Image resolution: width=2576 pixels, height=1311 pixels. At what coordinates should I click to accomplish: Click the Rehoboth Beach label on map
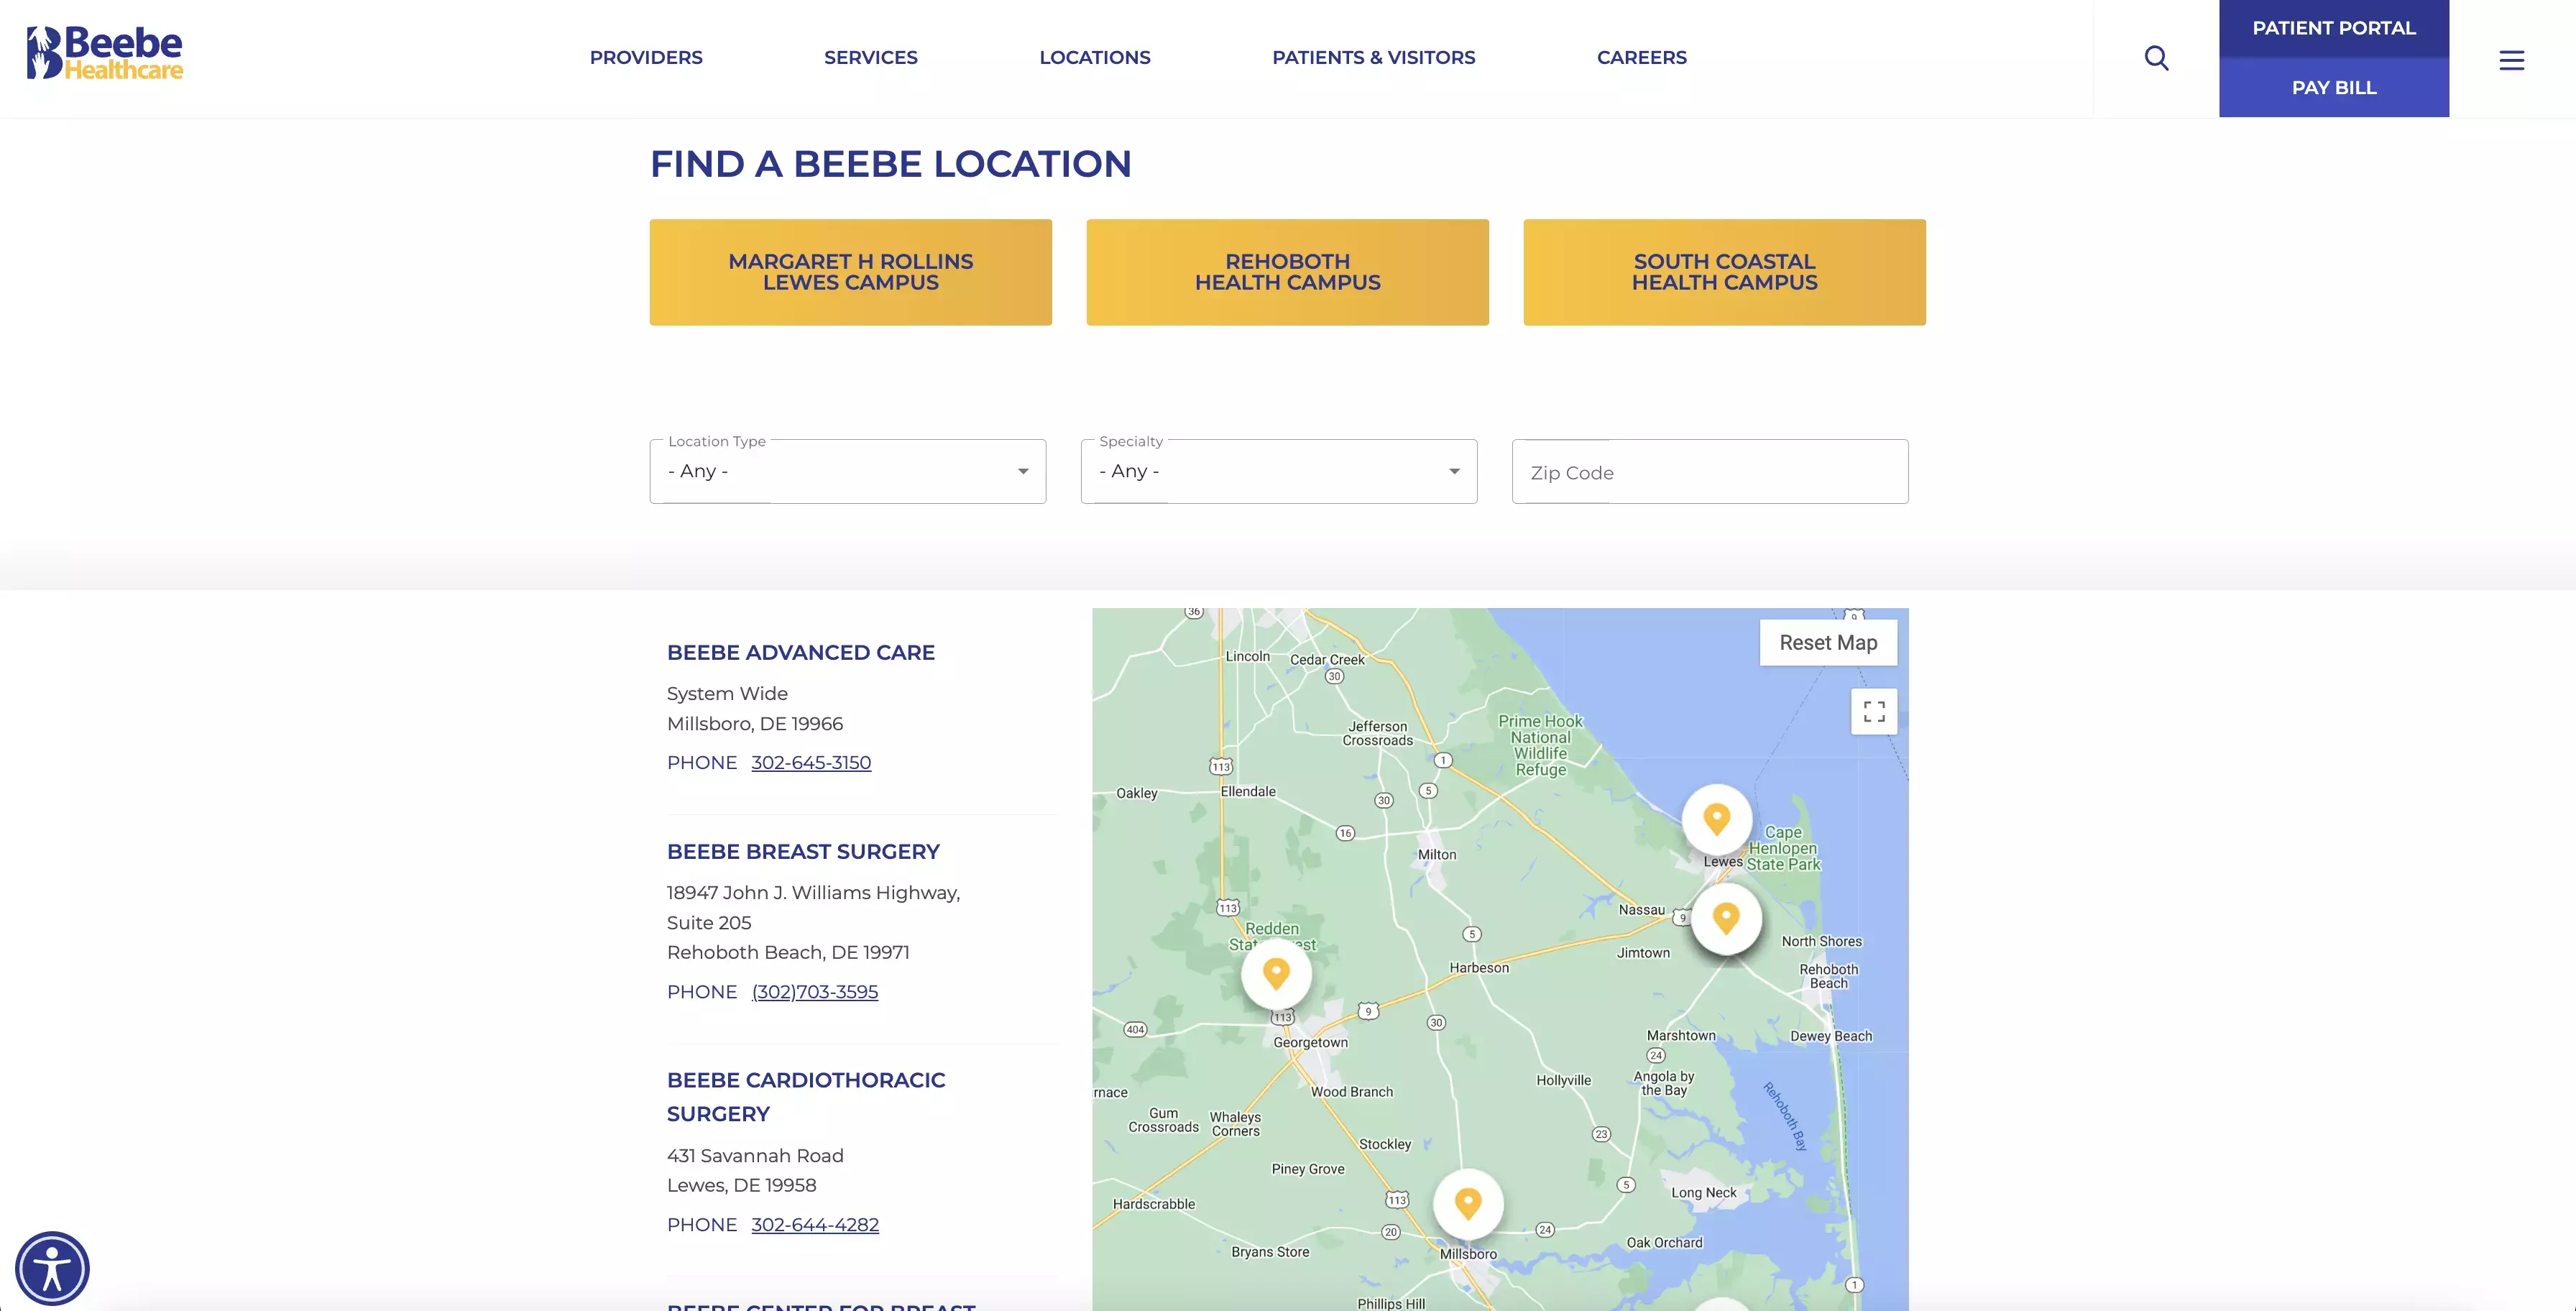pos(1828,976)
